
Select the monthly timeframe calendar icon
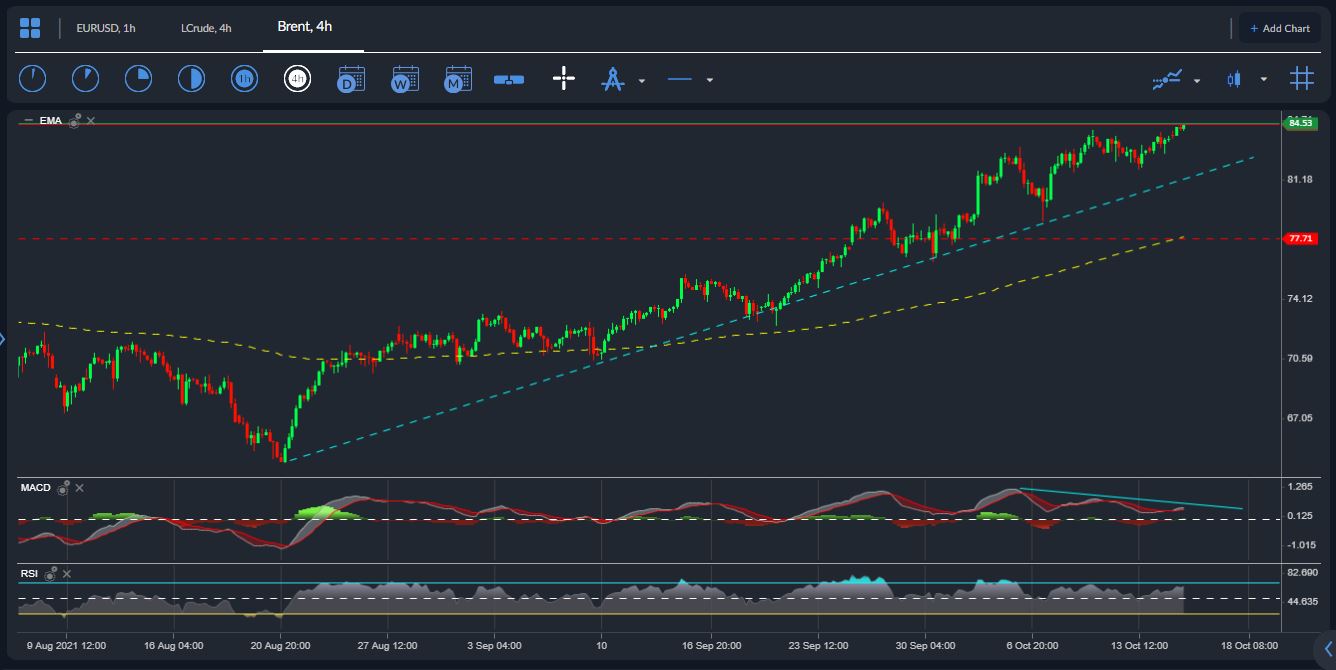tap(458, 79)
